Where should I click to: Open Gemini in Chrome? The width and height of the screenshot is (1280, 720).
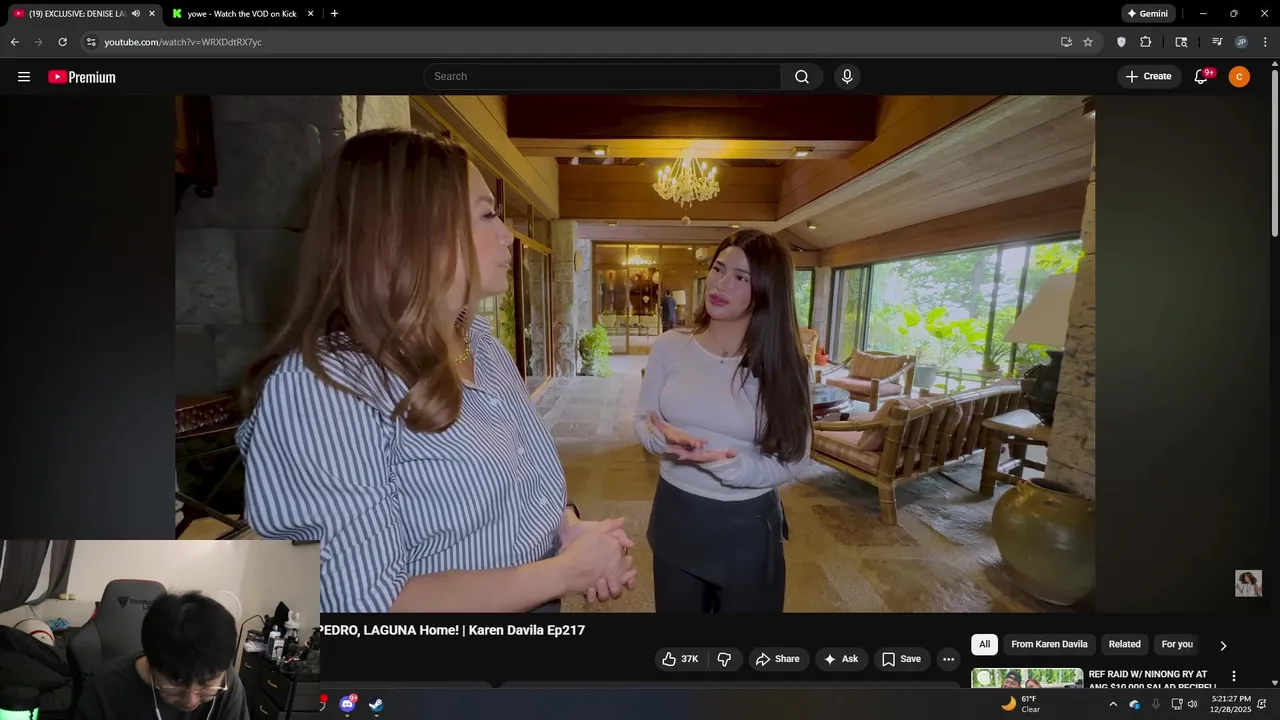tap(1148, 14)
